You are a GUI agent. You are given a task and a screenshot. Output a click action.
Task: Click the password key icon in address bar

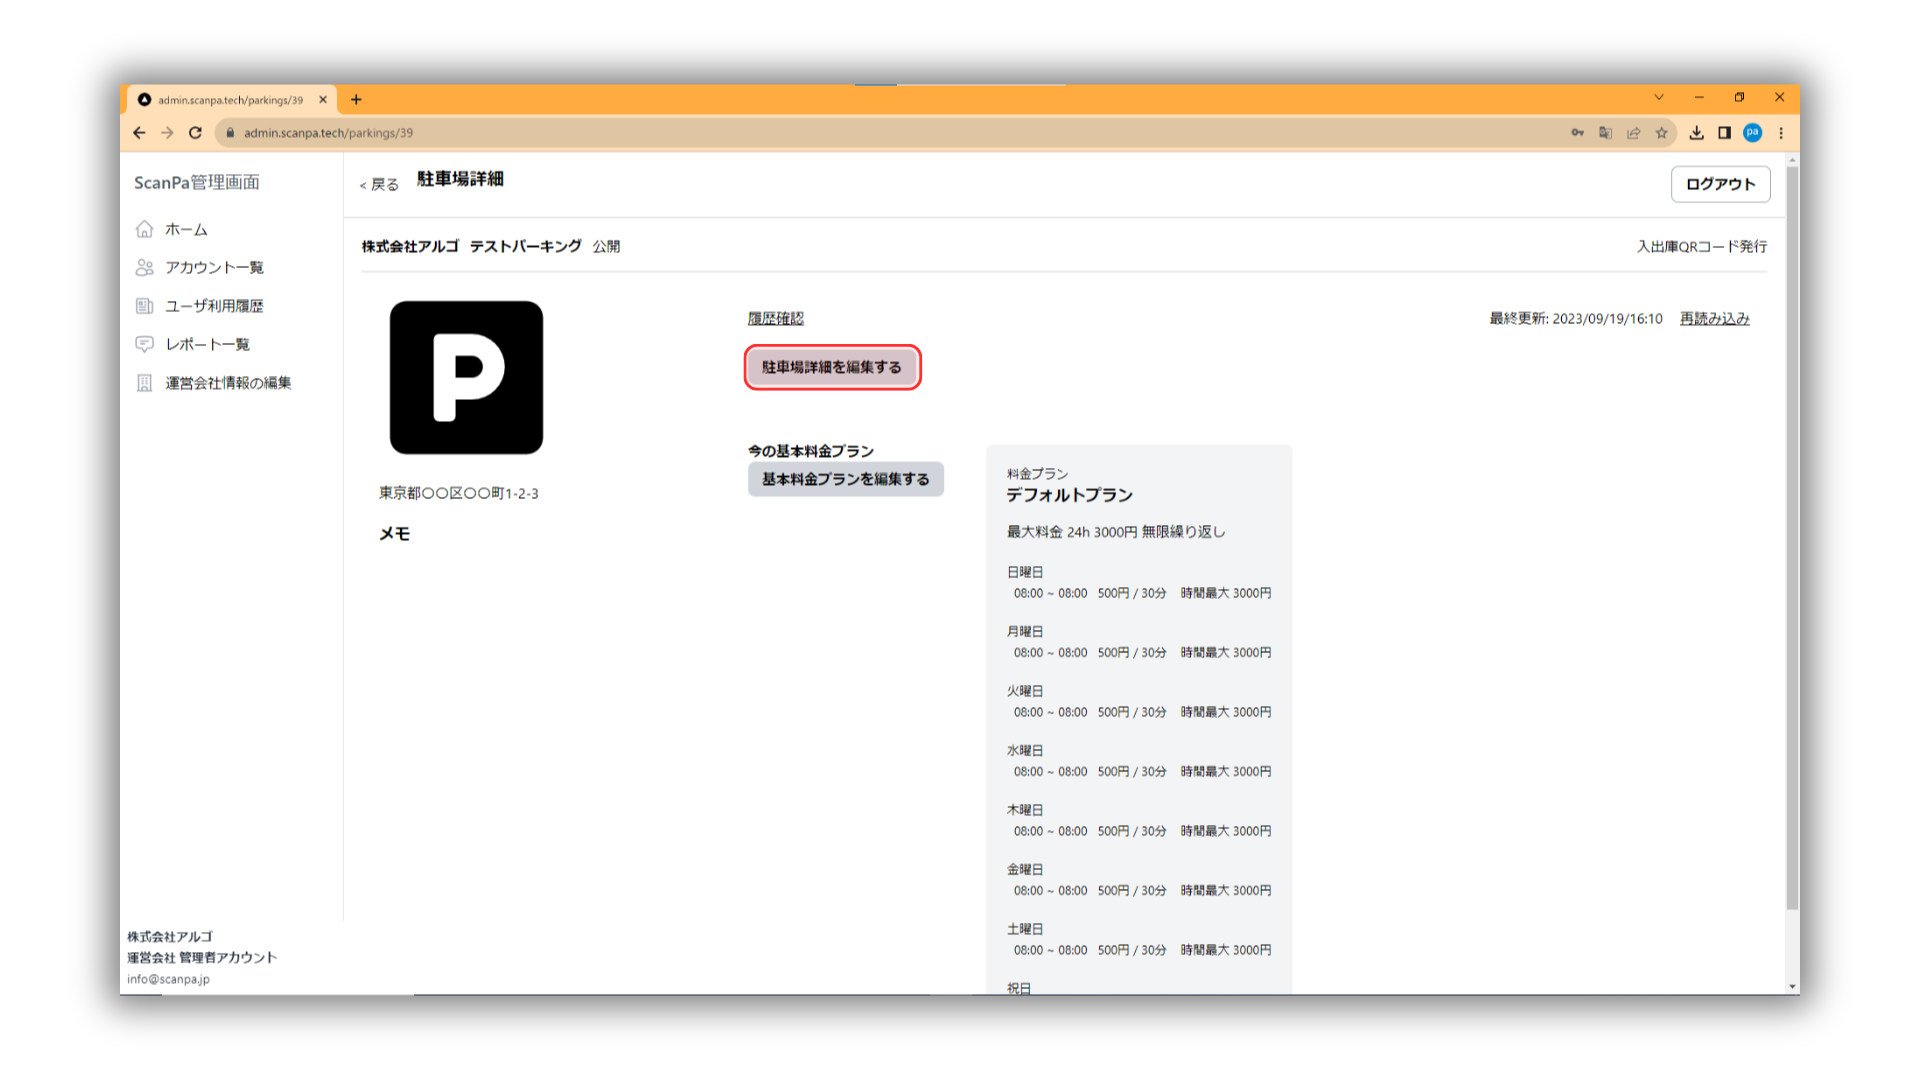click(x=1577, y=132)
